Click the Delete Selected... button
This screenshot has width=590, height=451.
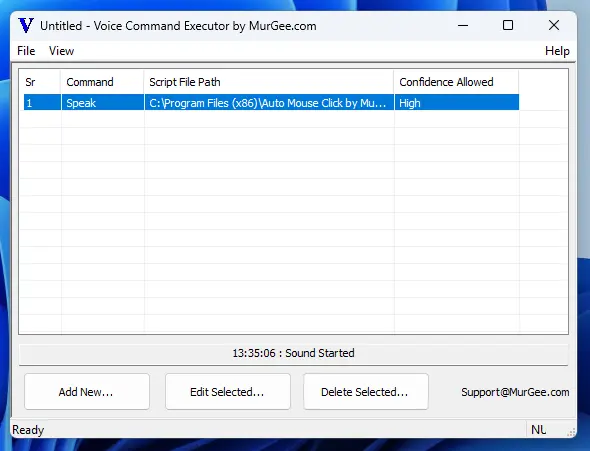(x=366, y=392)
